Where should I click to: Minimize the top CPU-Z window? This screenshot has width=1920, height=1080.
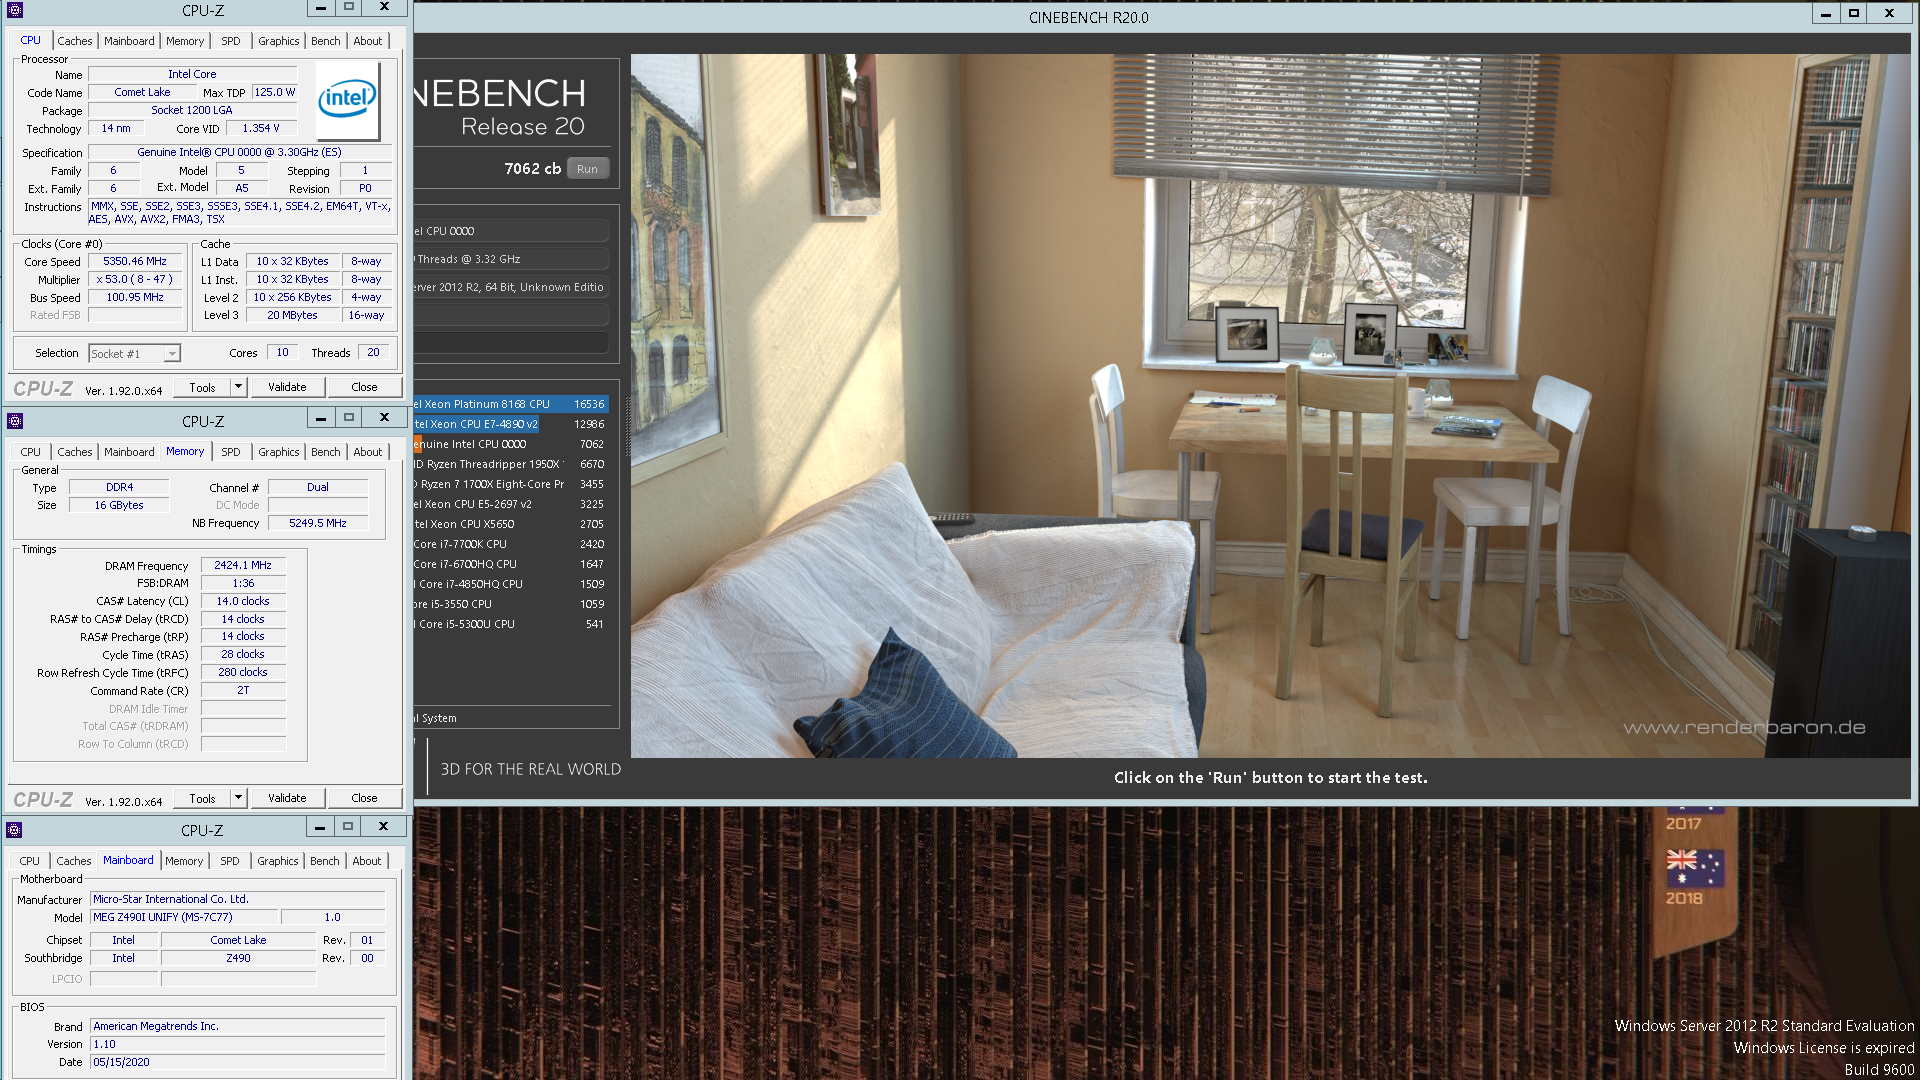320,8
